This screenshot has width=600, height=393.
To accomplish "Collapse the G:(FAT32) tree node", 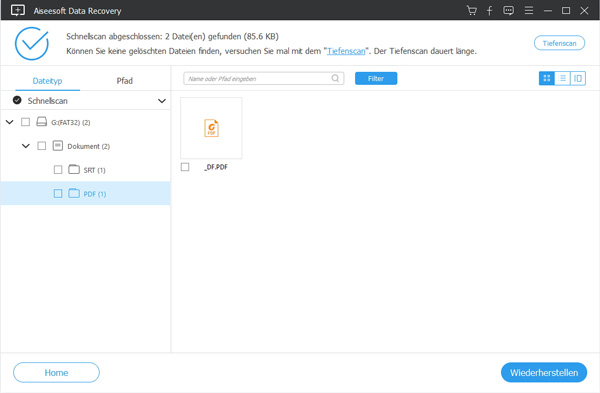I will (x=10, y=122).
